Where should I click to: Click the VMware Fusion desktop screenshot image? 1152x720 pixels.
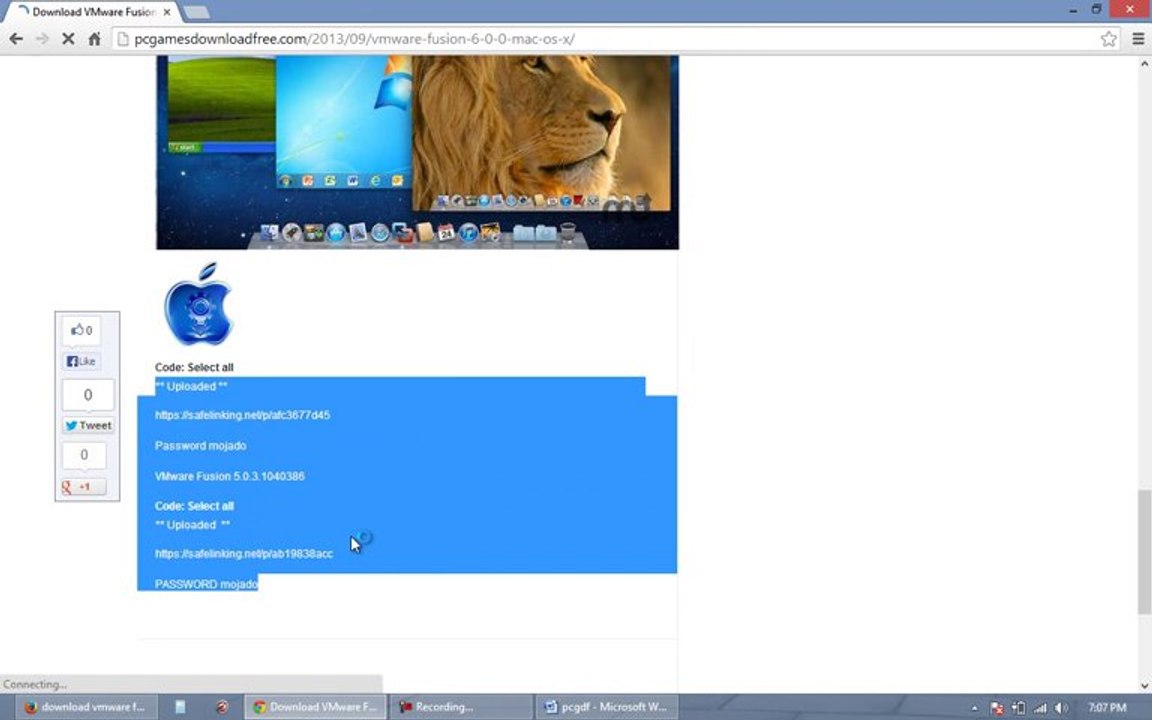[x=417, y=152]
